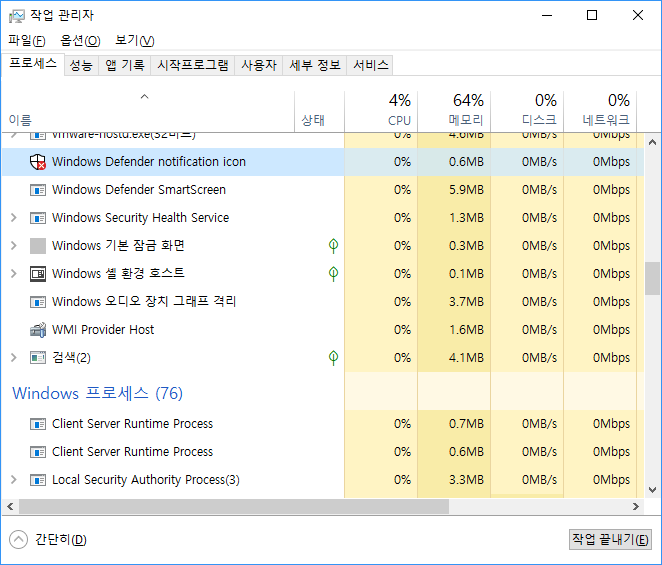
Task: Click the Task Manager app icon in title bar
Action: click(x=16, y=16)
